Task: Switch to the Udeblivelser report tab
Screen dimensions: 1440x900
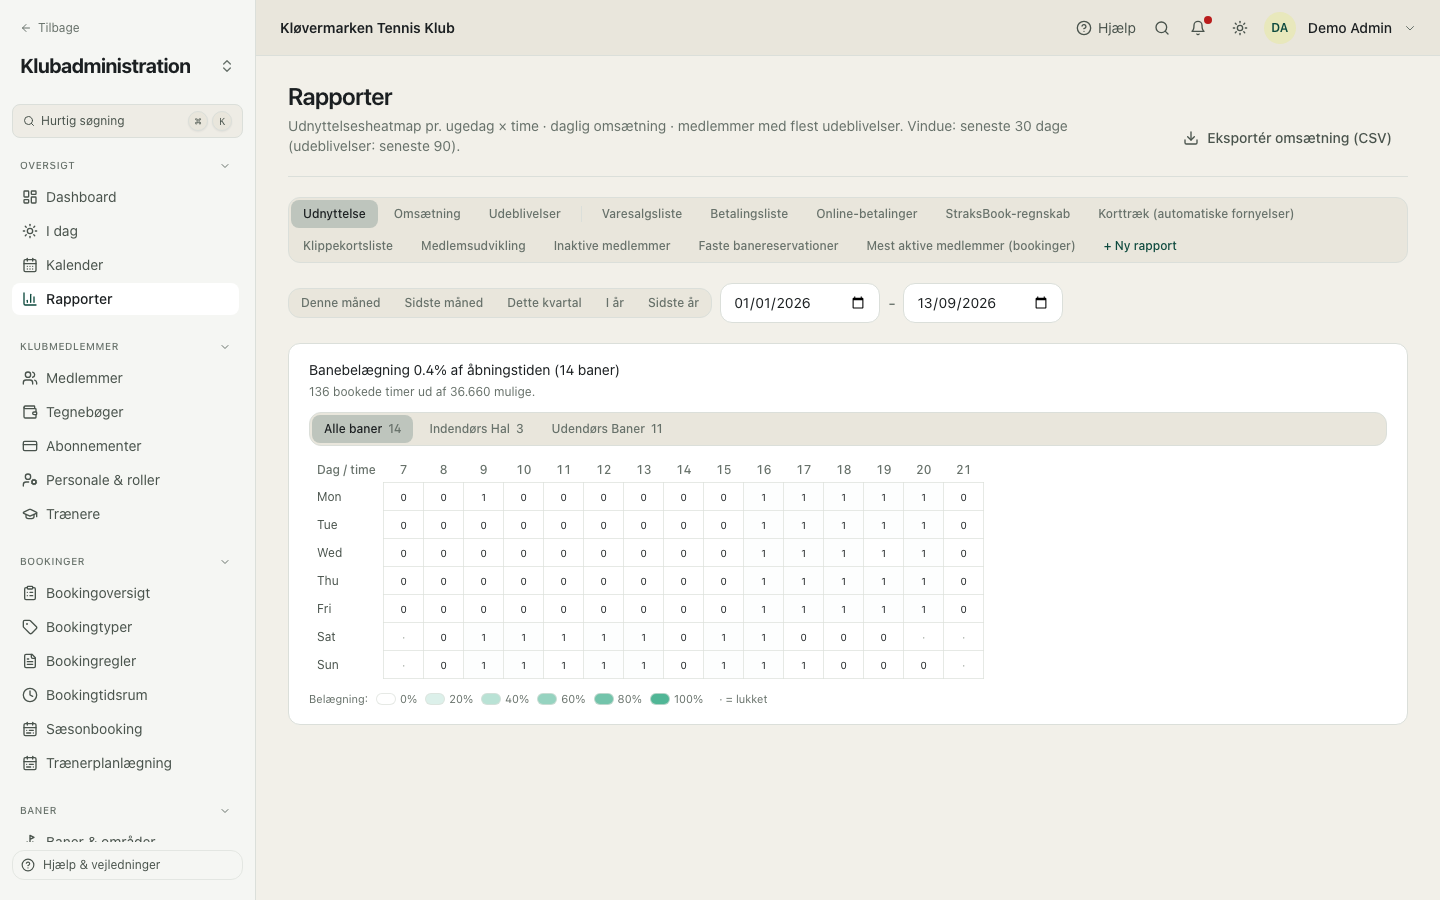Action: (525, 214)
